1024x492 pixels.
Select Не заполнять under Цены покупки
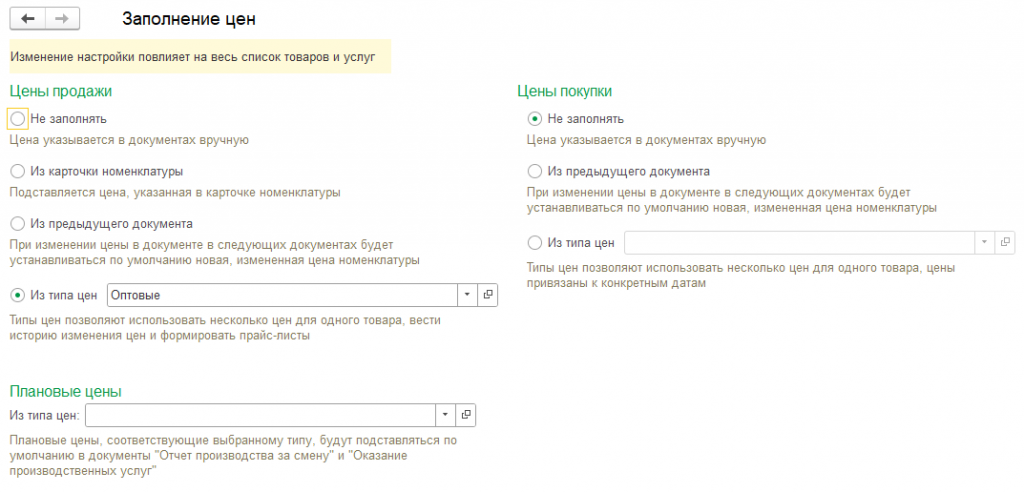(x=535, y=119)
